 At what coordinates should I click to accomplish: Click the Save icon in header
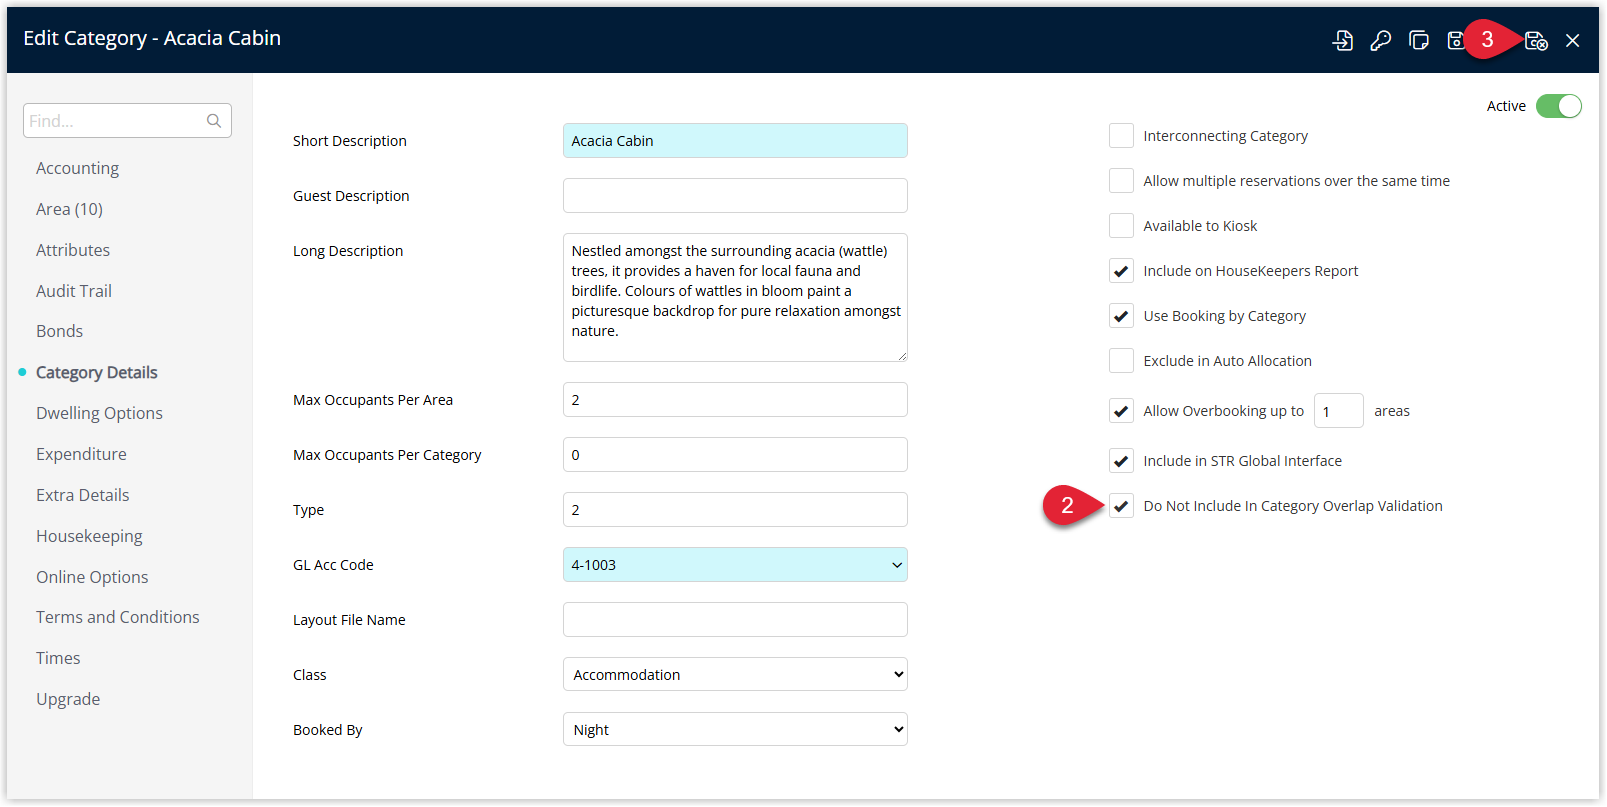(1456, 40)
